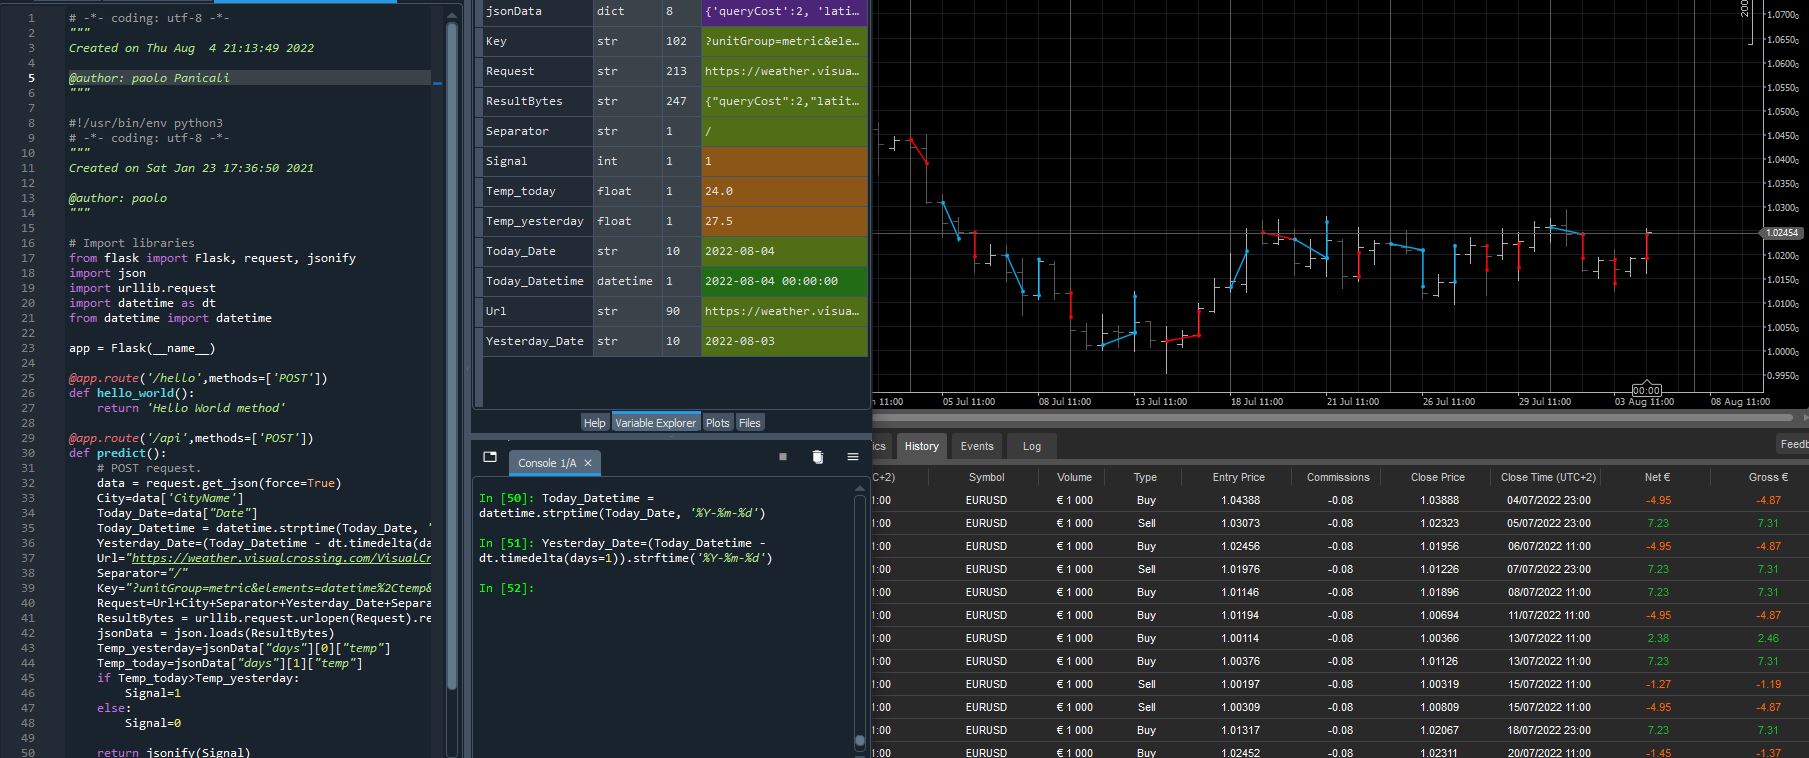This screenshot has height=758, width=1809.
Task: Click the trash icon to remove all variables
Action: [817, 457]
